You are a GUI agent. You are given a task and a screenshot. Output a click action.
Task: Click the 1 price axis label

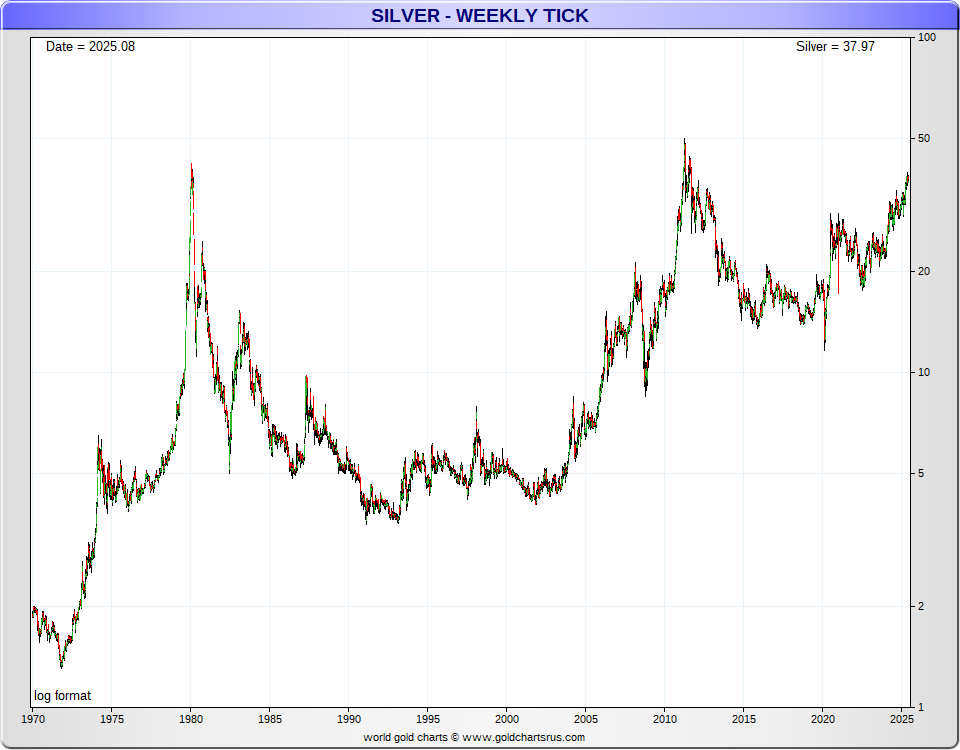pos(921,707)
